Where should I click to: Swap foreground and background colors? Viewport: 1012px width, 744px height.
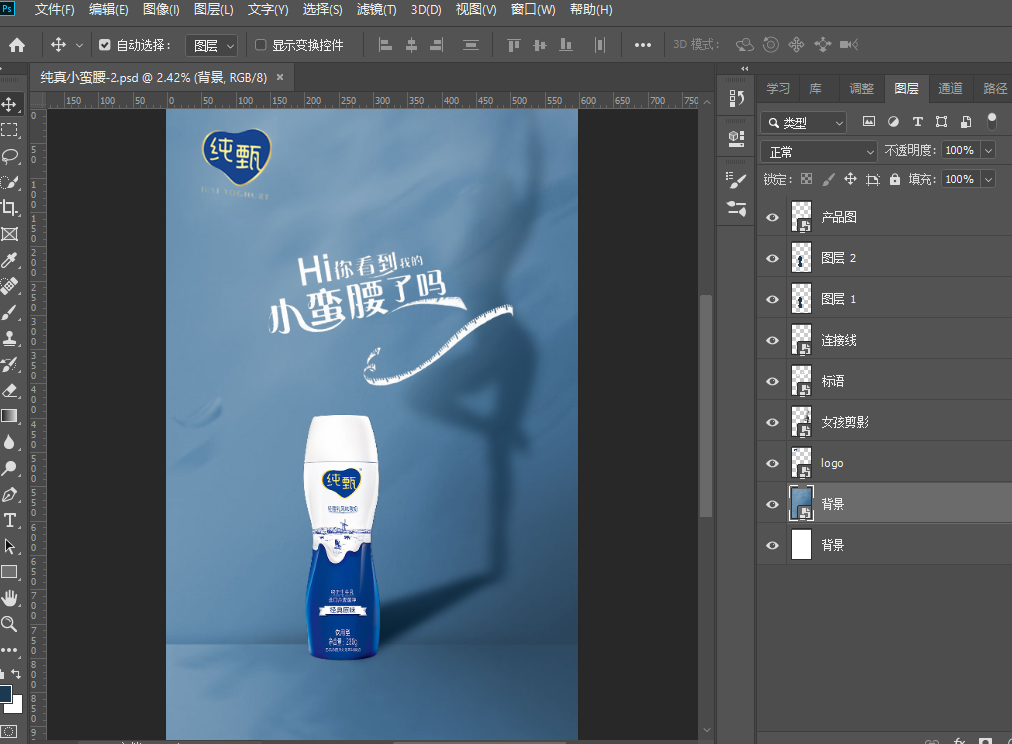click(x=16, y=674)
